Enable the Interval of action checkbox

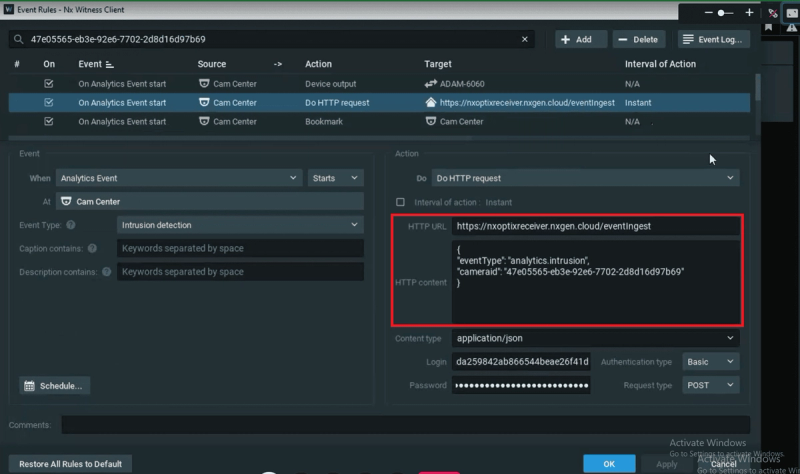click(401, 202)
